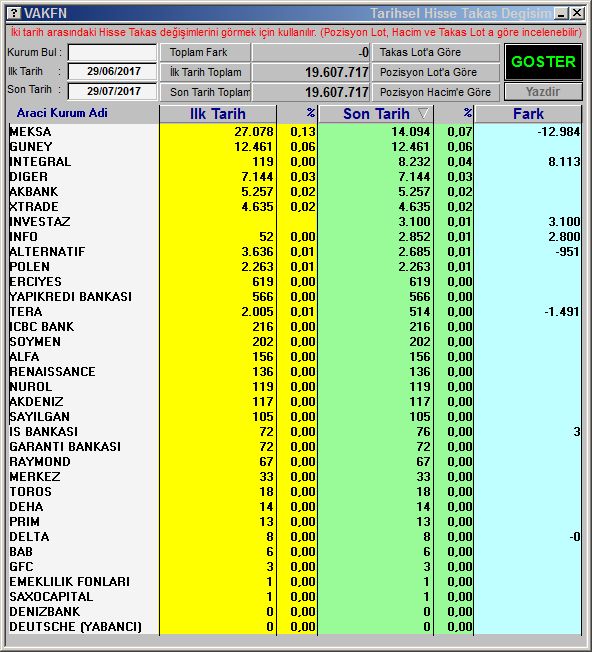Select the INFO row name
The width and height of the screenshot is (592, 652).
point(24,237)
